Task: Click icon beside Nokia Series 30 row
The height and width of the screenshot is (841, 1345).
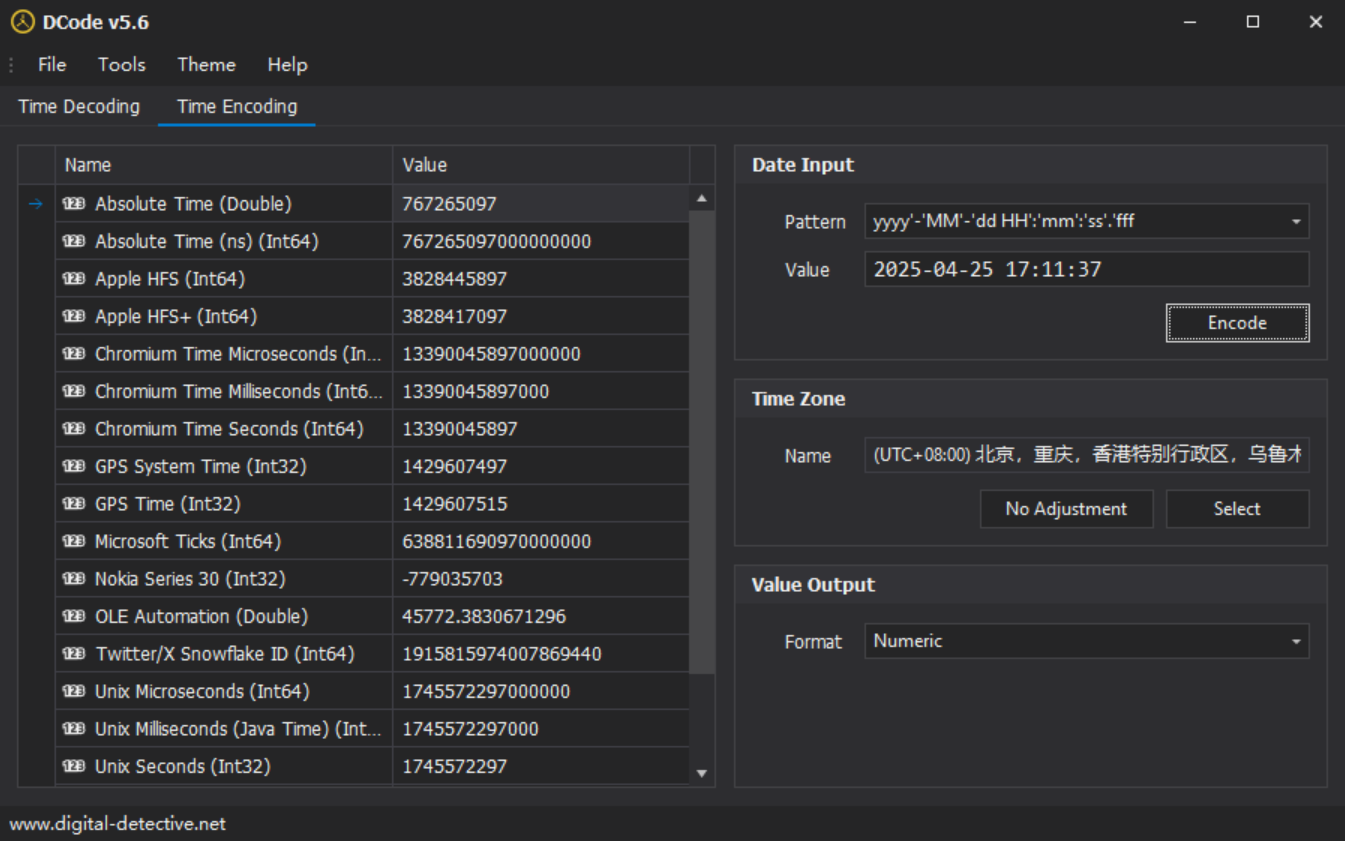Action: [74, 579]
